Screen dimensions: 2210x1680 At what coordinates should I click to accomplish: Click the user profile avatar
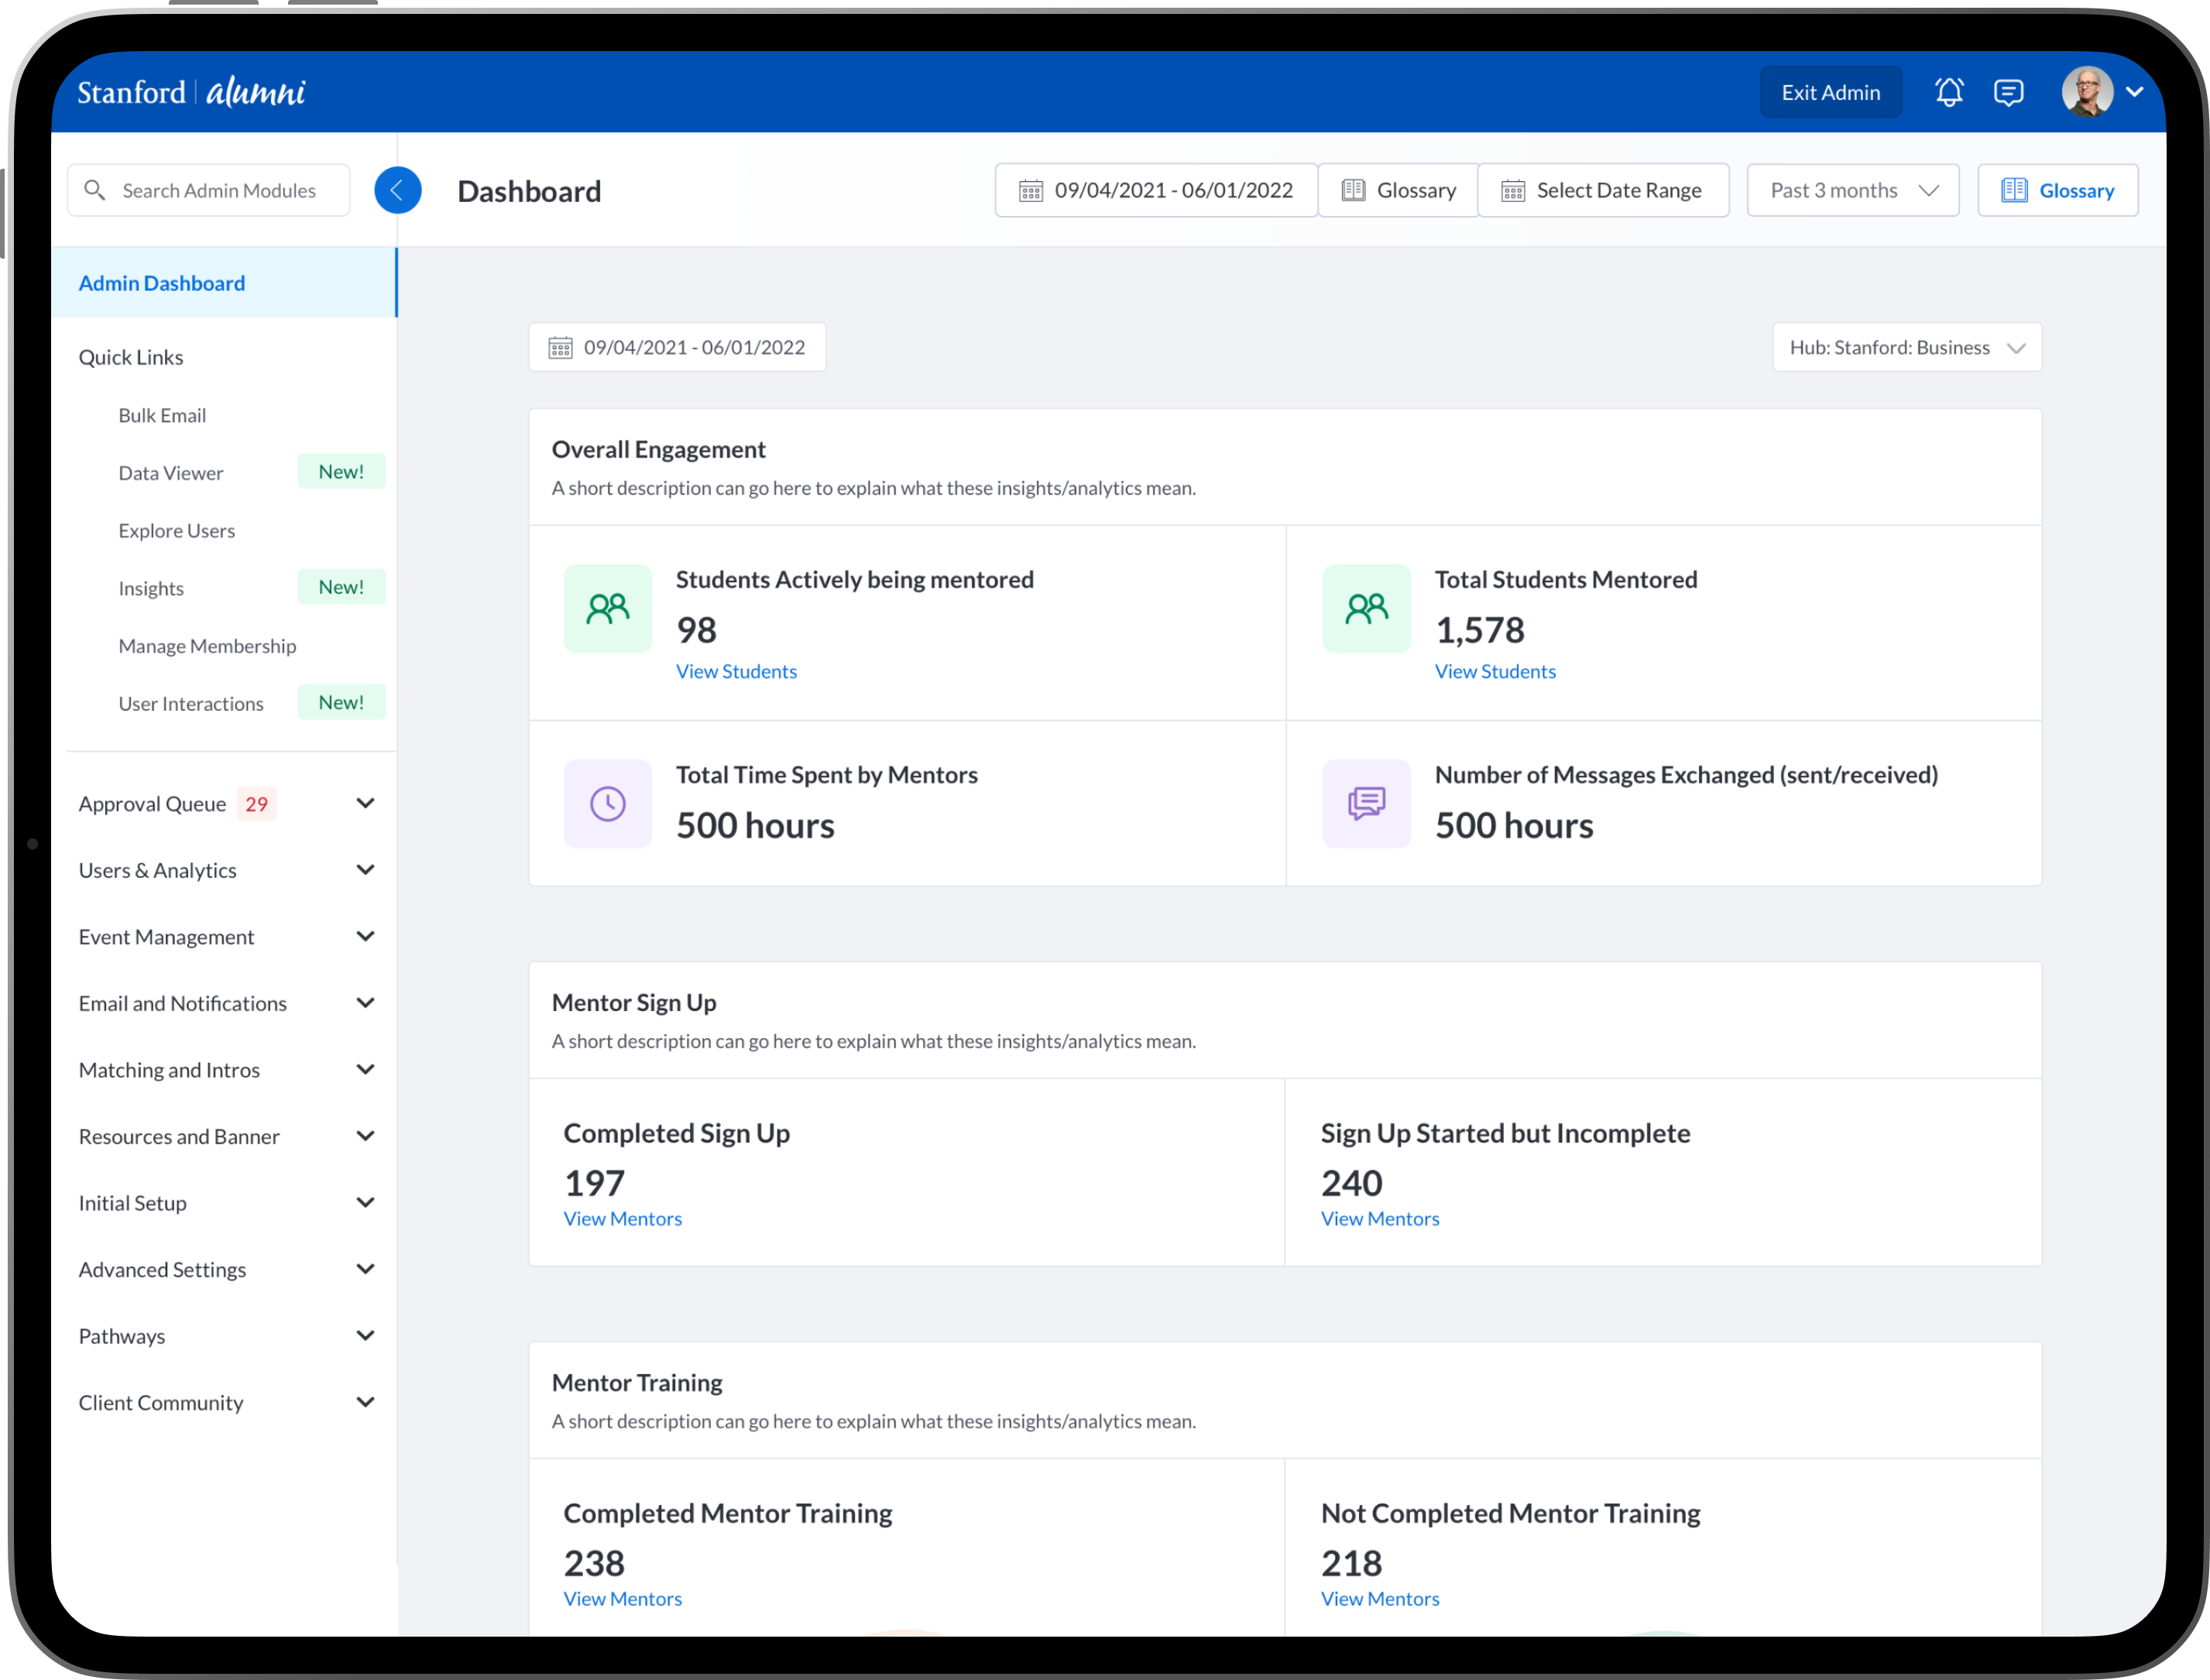coord(2087,92)
